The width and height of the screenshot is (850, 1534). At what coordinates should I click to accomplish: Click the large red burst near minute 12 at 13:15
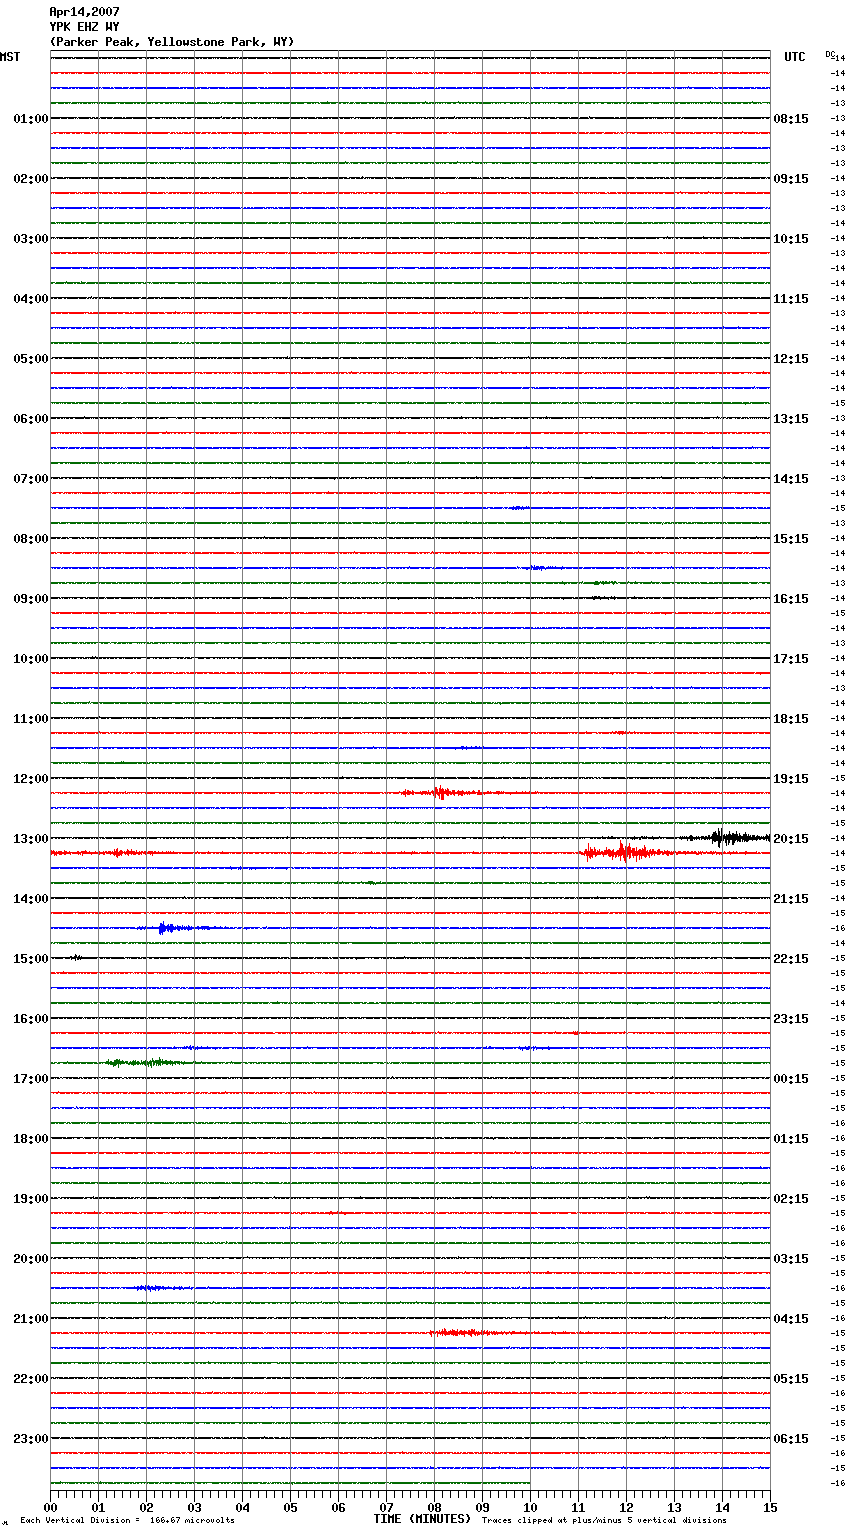click(x=624, y=853)
